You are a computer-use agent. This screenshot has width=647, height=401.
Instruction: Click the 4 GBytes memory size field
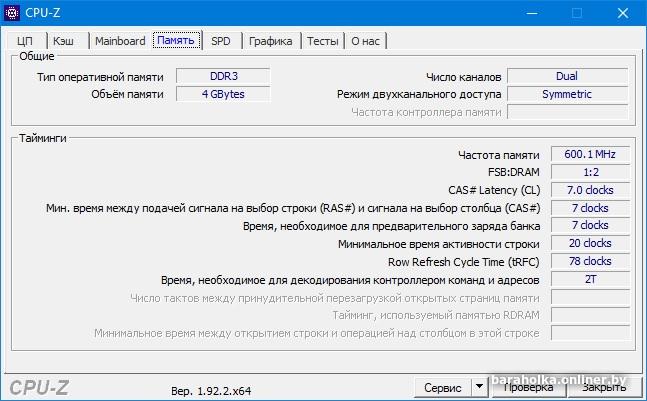pyautogui.click(x=223, y=94)
